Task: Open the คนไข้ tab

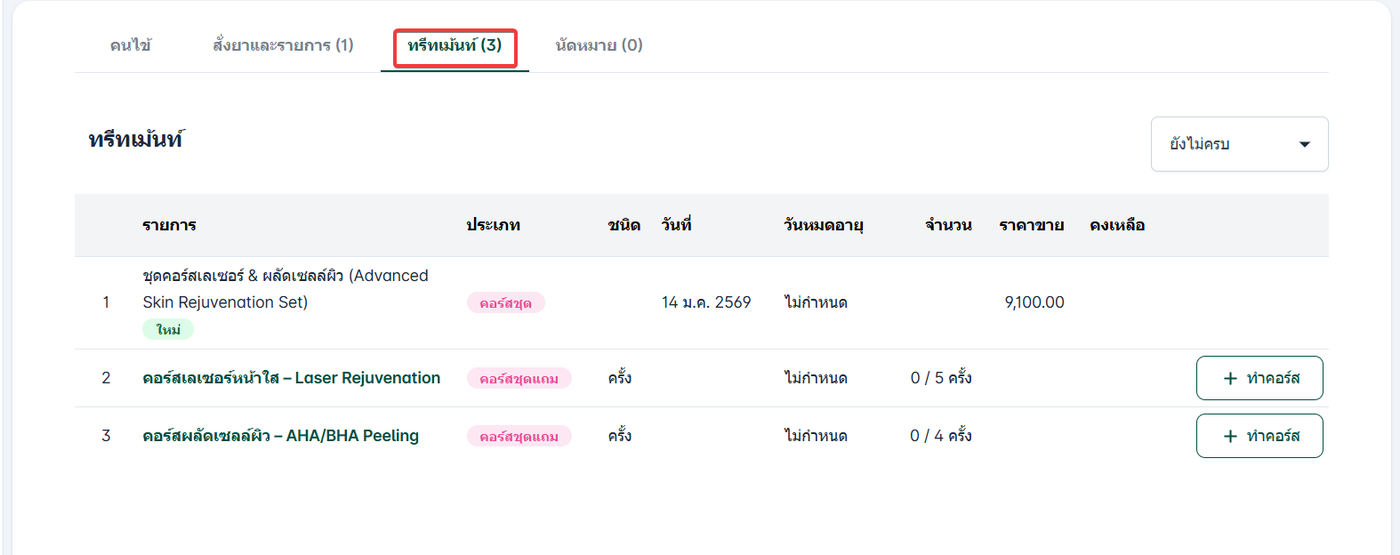Action: (x=131, y=45)
